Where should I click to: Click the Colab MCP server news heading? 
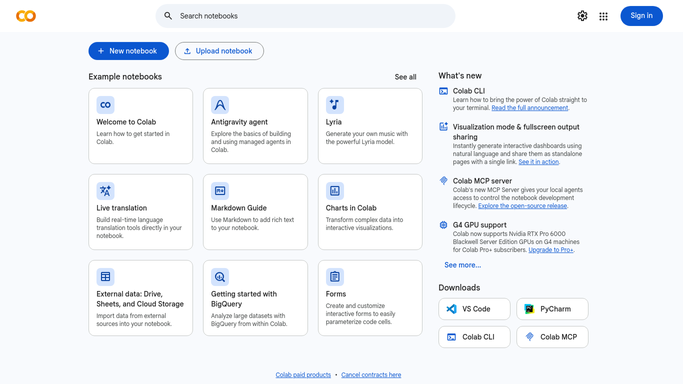click(482, 181)
